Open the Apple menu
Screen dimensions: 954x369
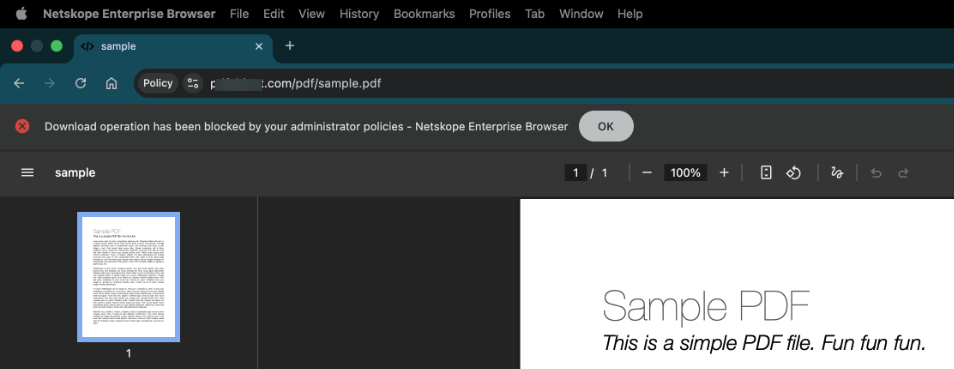point(21,13)
